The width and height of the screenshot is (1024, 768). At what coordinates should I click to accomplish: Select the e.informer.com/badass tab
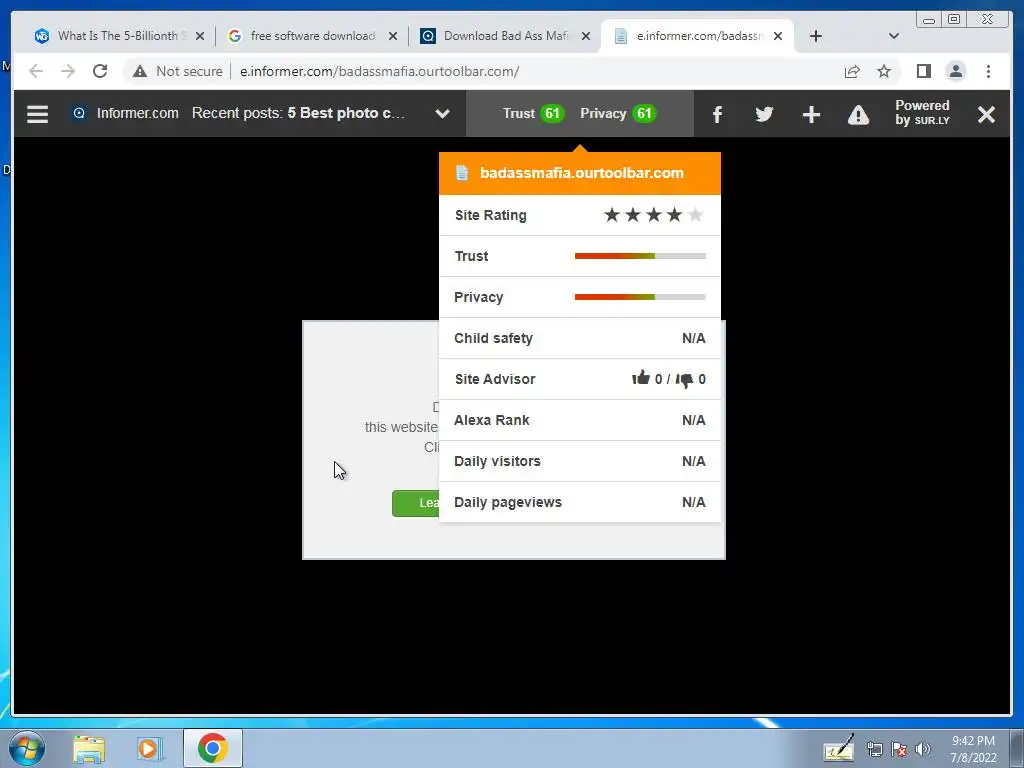tap(699, 36)
